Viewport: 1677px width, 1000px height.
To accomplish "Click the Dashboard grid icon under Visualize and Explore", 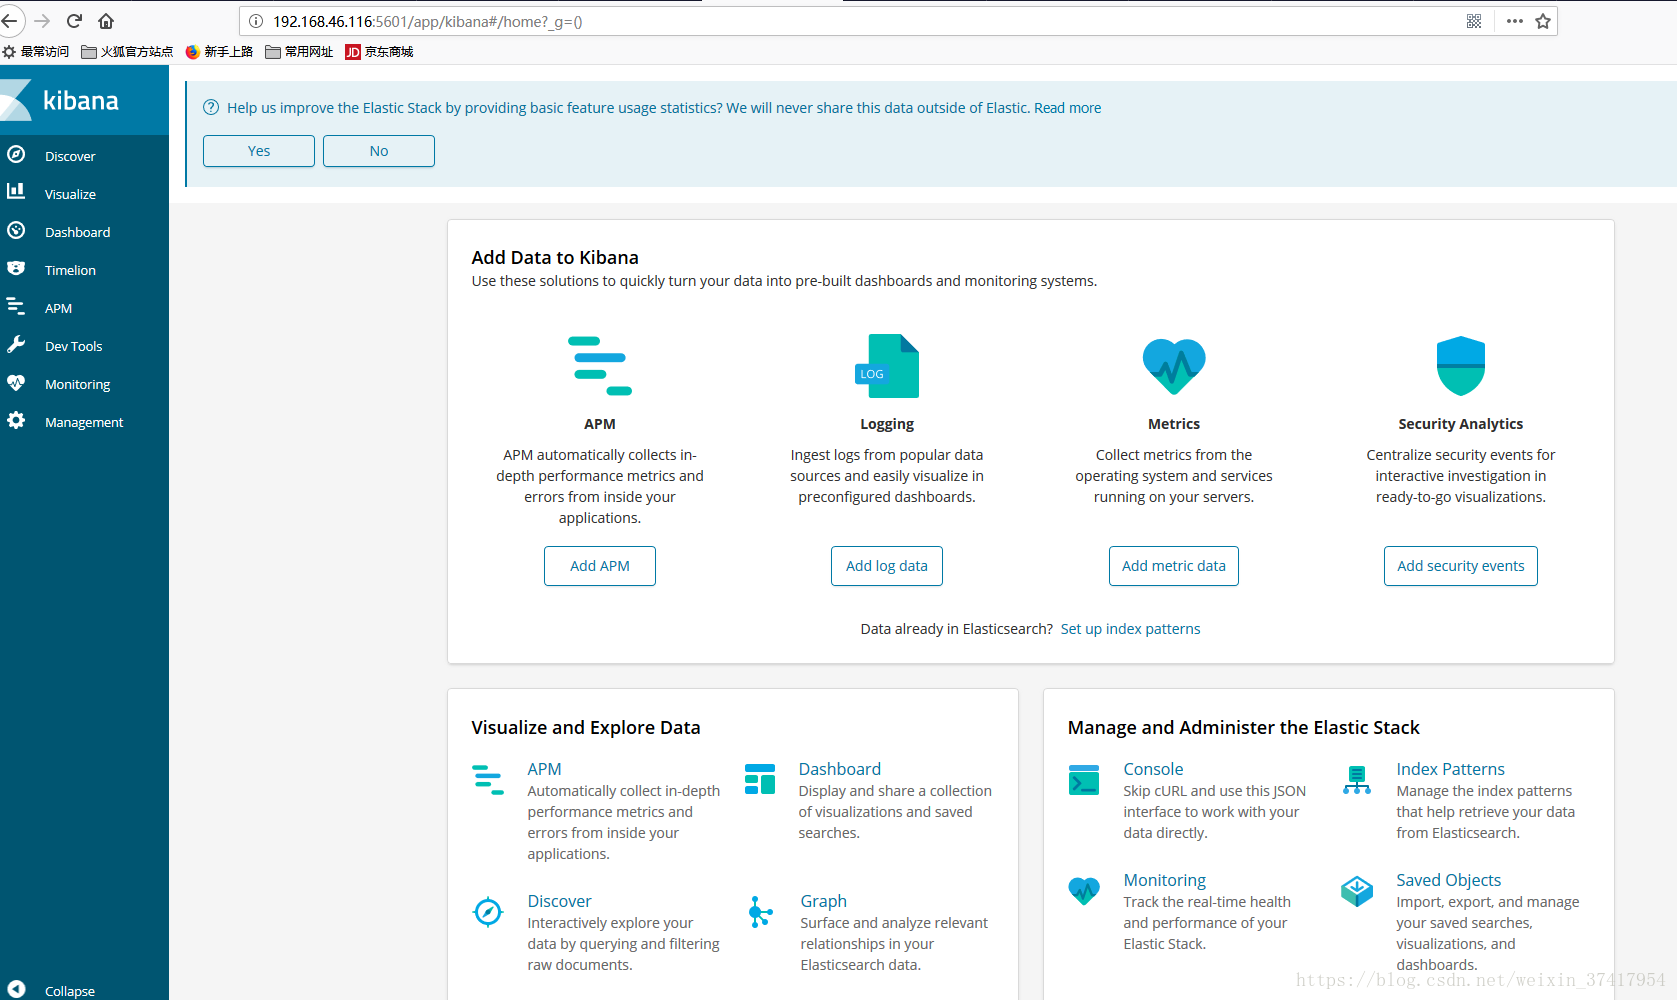I will point(760,779).
